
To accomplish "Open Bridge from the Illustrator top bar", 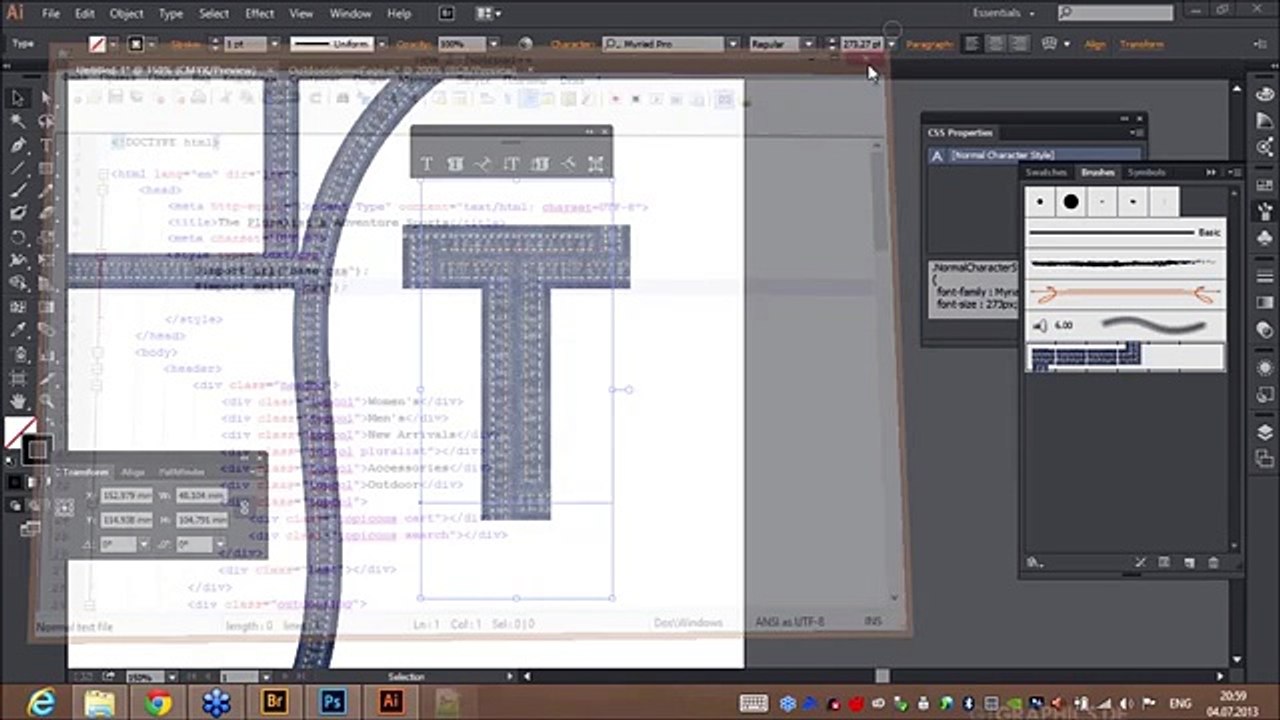I will pos(447,14).
